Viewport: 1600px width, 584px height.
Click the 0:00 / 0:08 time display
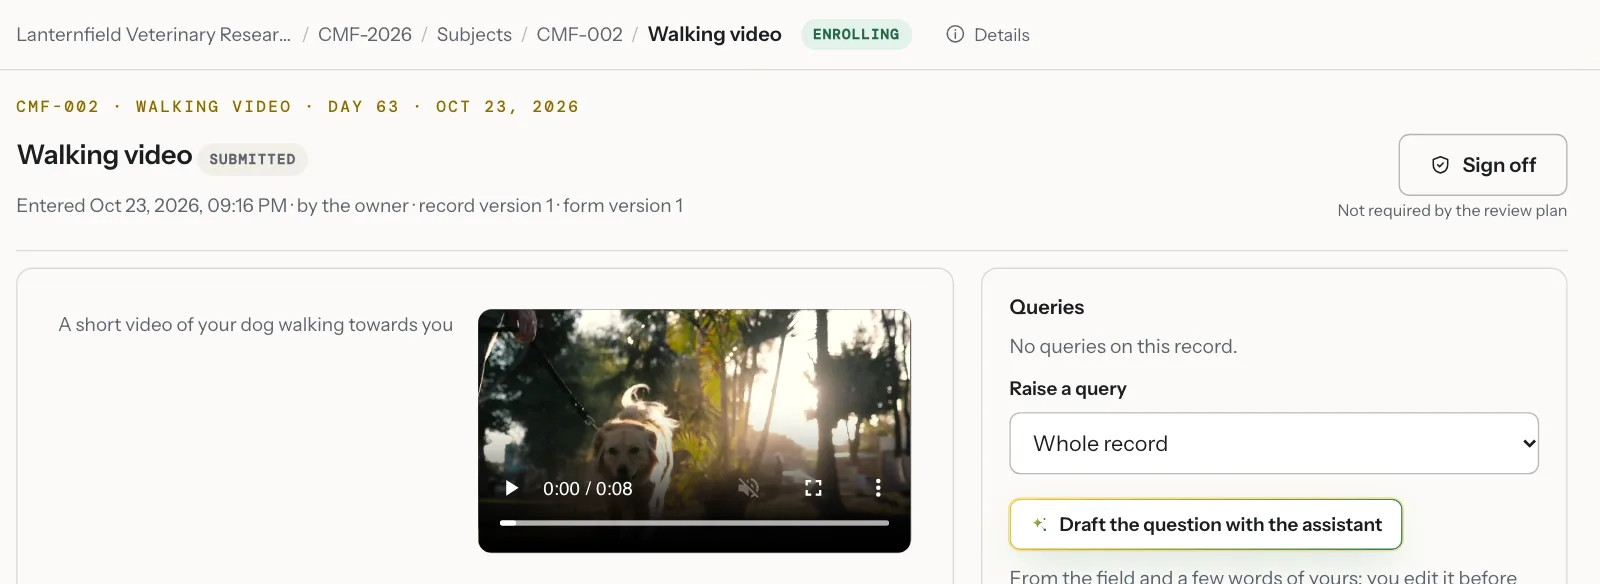click(588, 489)
